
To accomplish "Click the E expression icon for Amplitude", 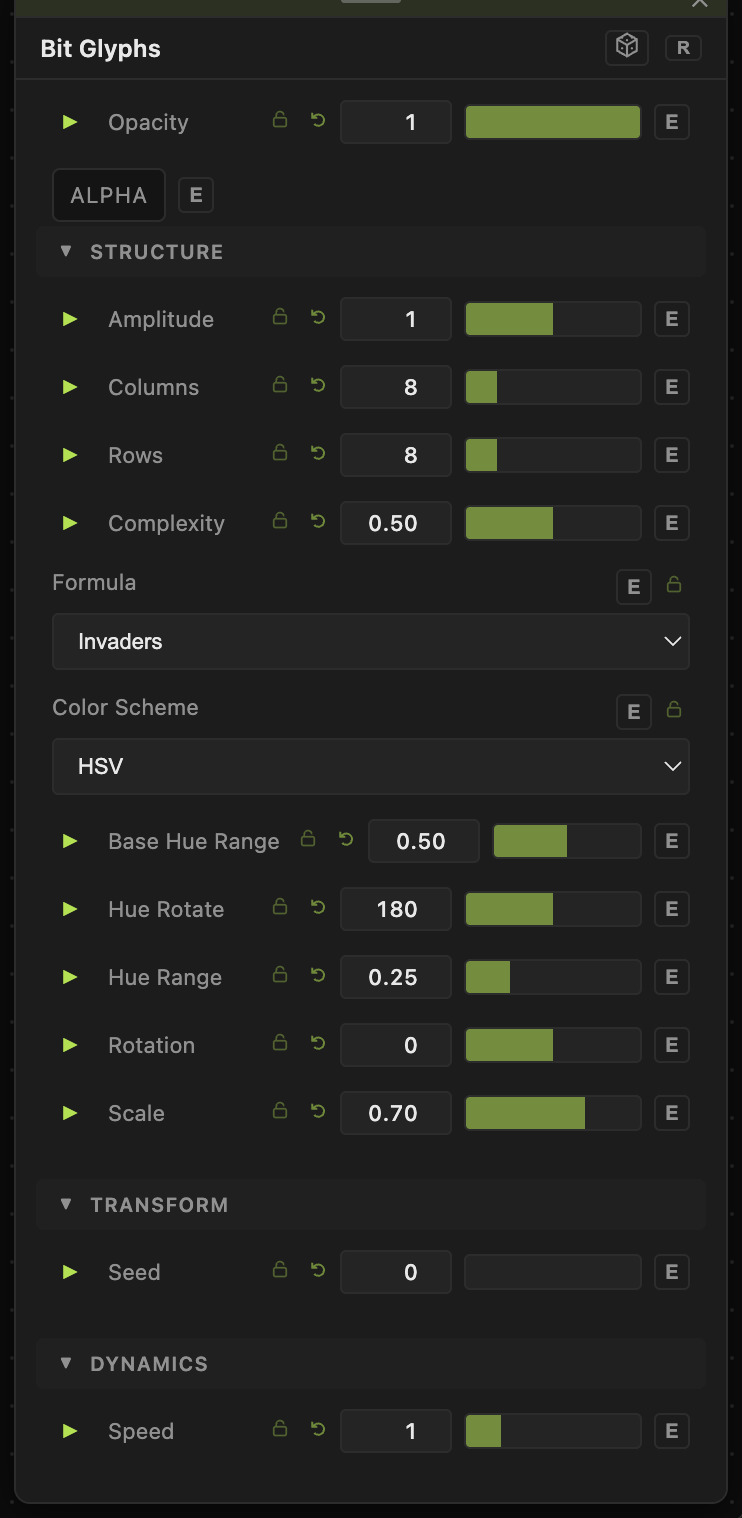I will point(672,319).
